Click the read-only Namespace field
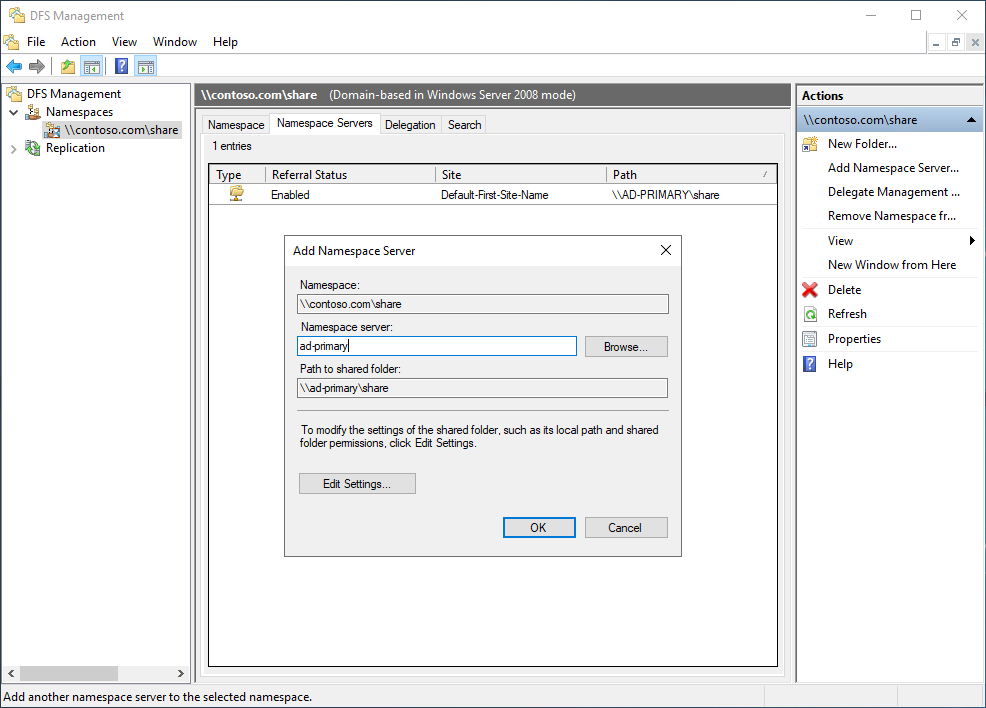The image size is (986, 708). pos(483,304)
